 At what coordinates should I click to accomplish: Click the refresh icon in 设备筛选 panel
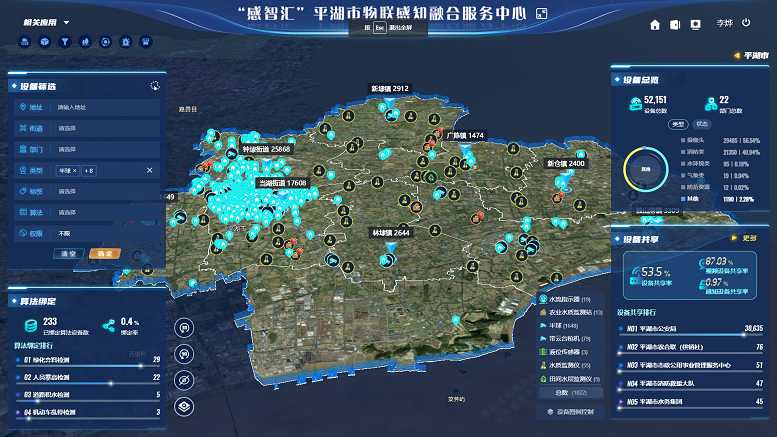[x=154, y=86]
